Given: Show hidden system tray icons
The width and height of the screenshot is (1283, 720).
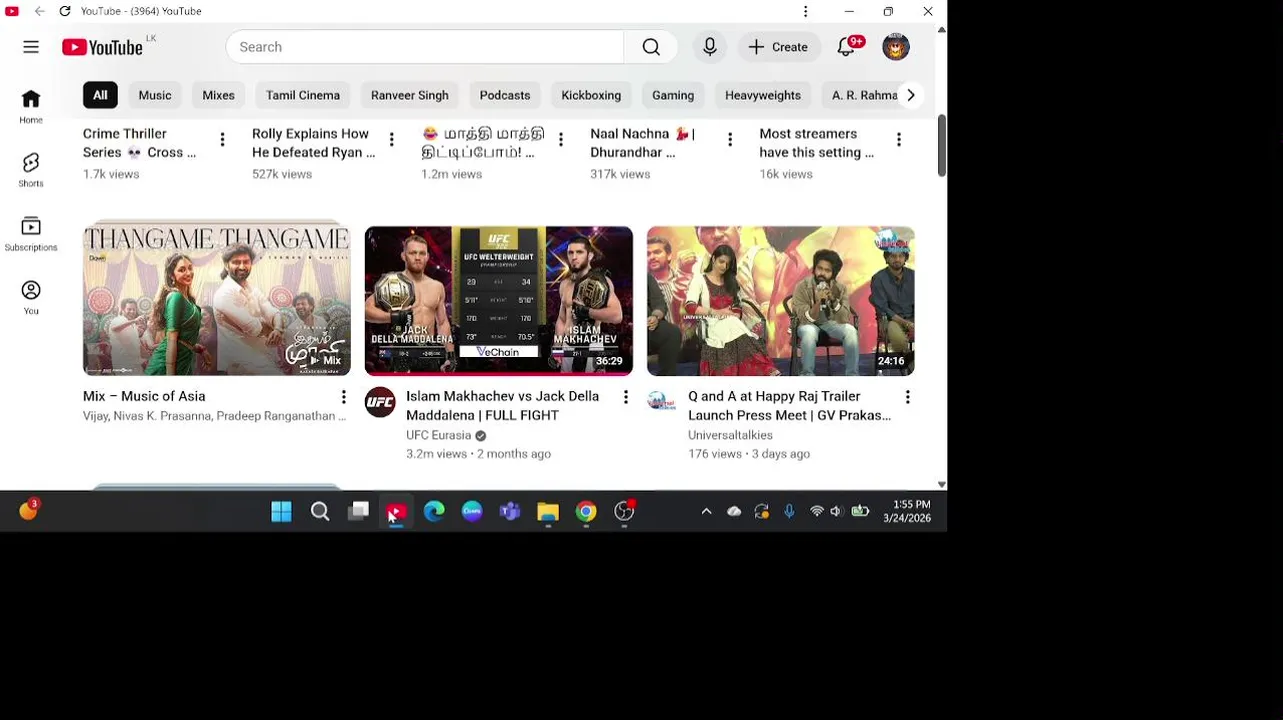Looking at the screenshot, I should [x=706, y=511].
